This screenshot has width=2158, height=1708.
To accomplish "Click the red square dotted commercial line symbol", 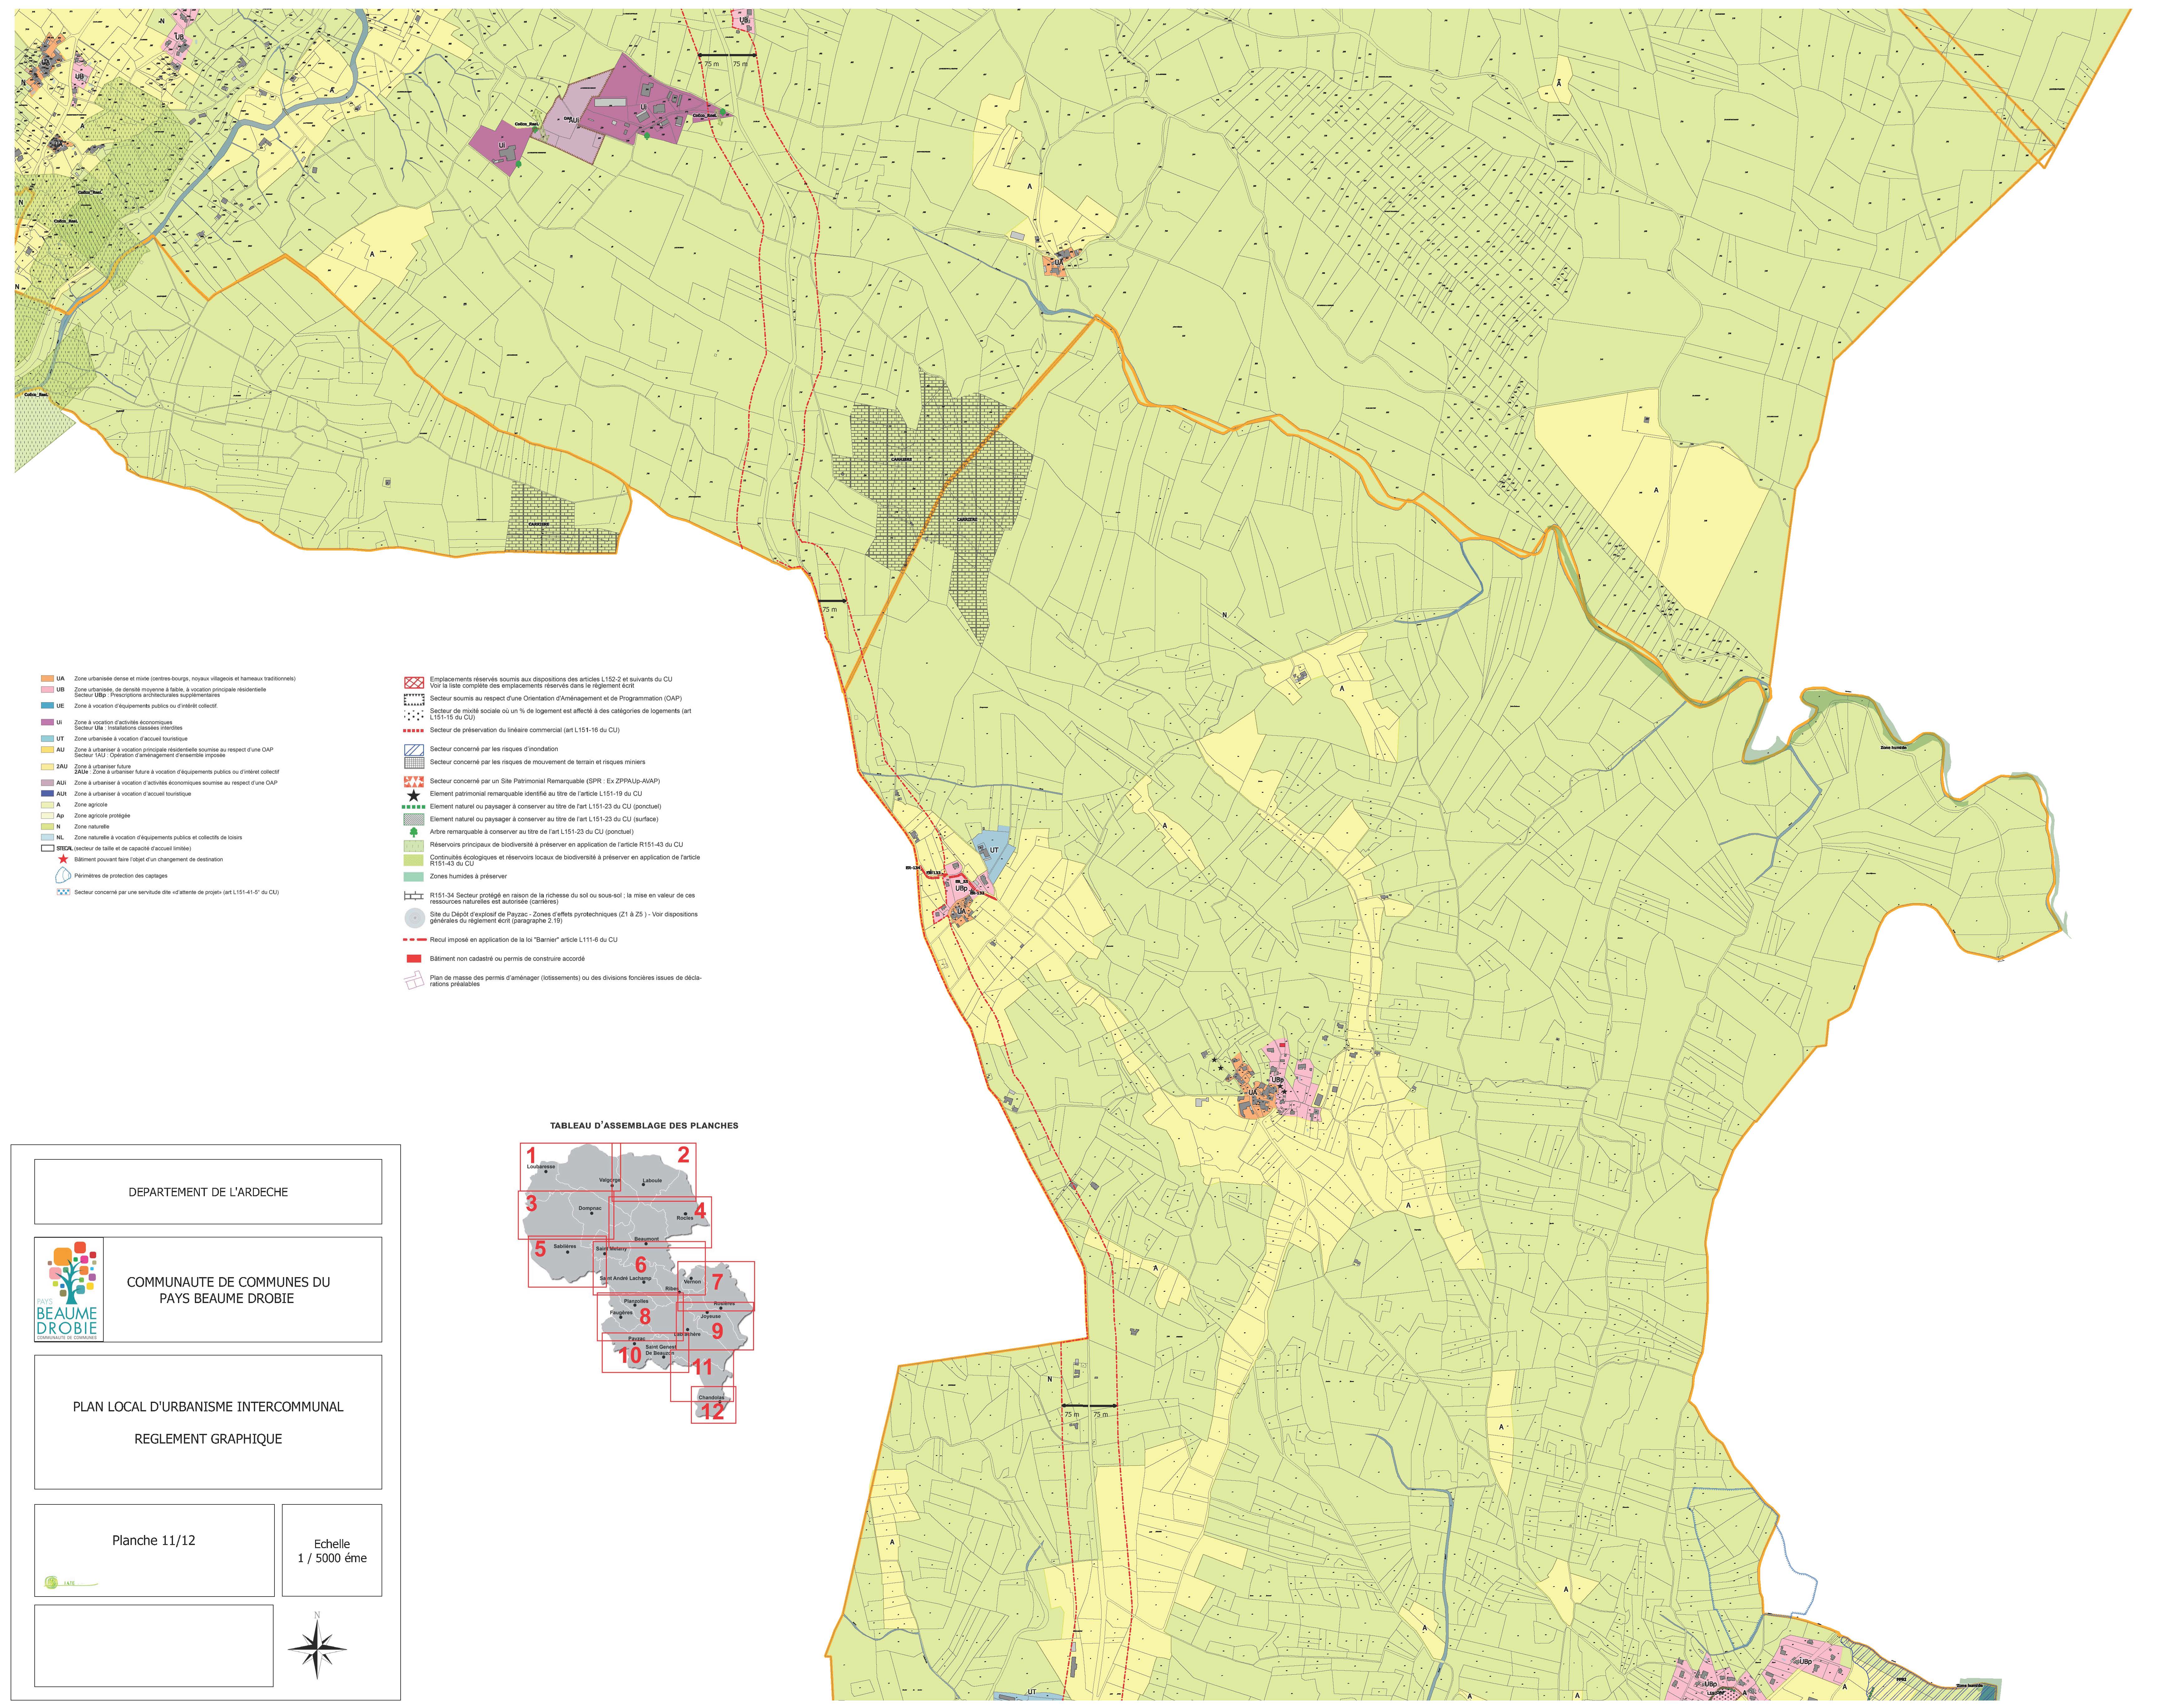I will (414, 731).
